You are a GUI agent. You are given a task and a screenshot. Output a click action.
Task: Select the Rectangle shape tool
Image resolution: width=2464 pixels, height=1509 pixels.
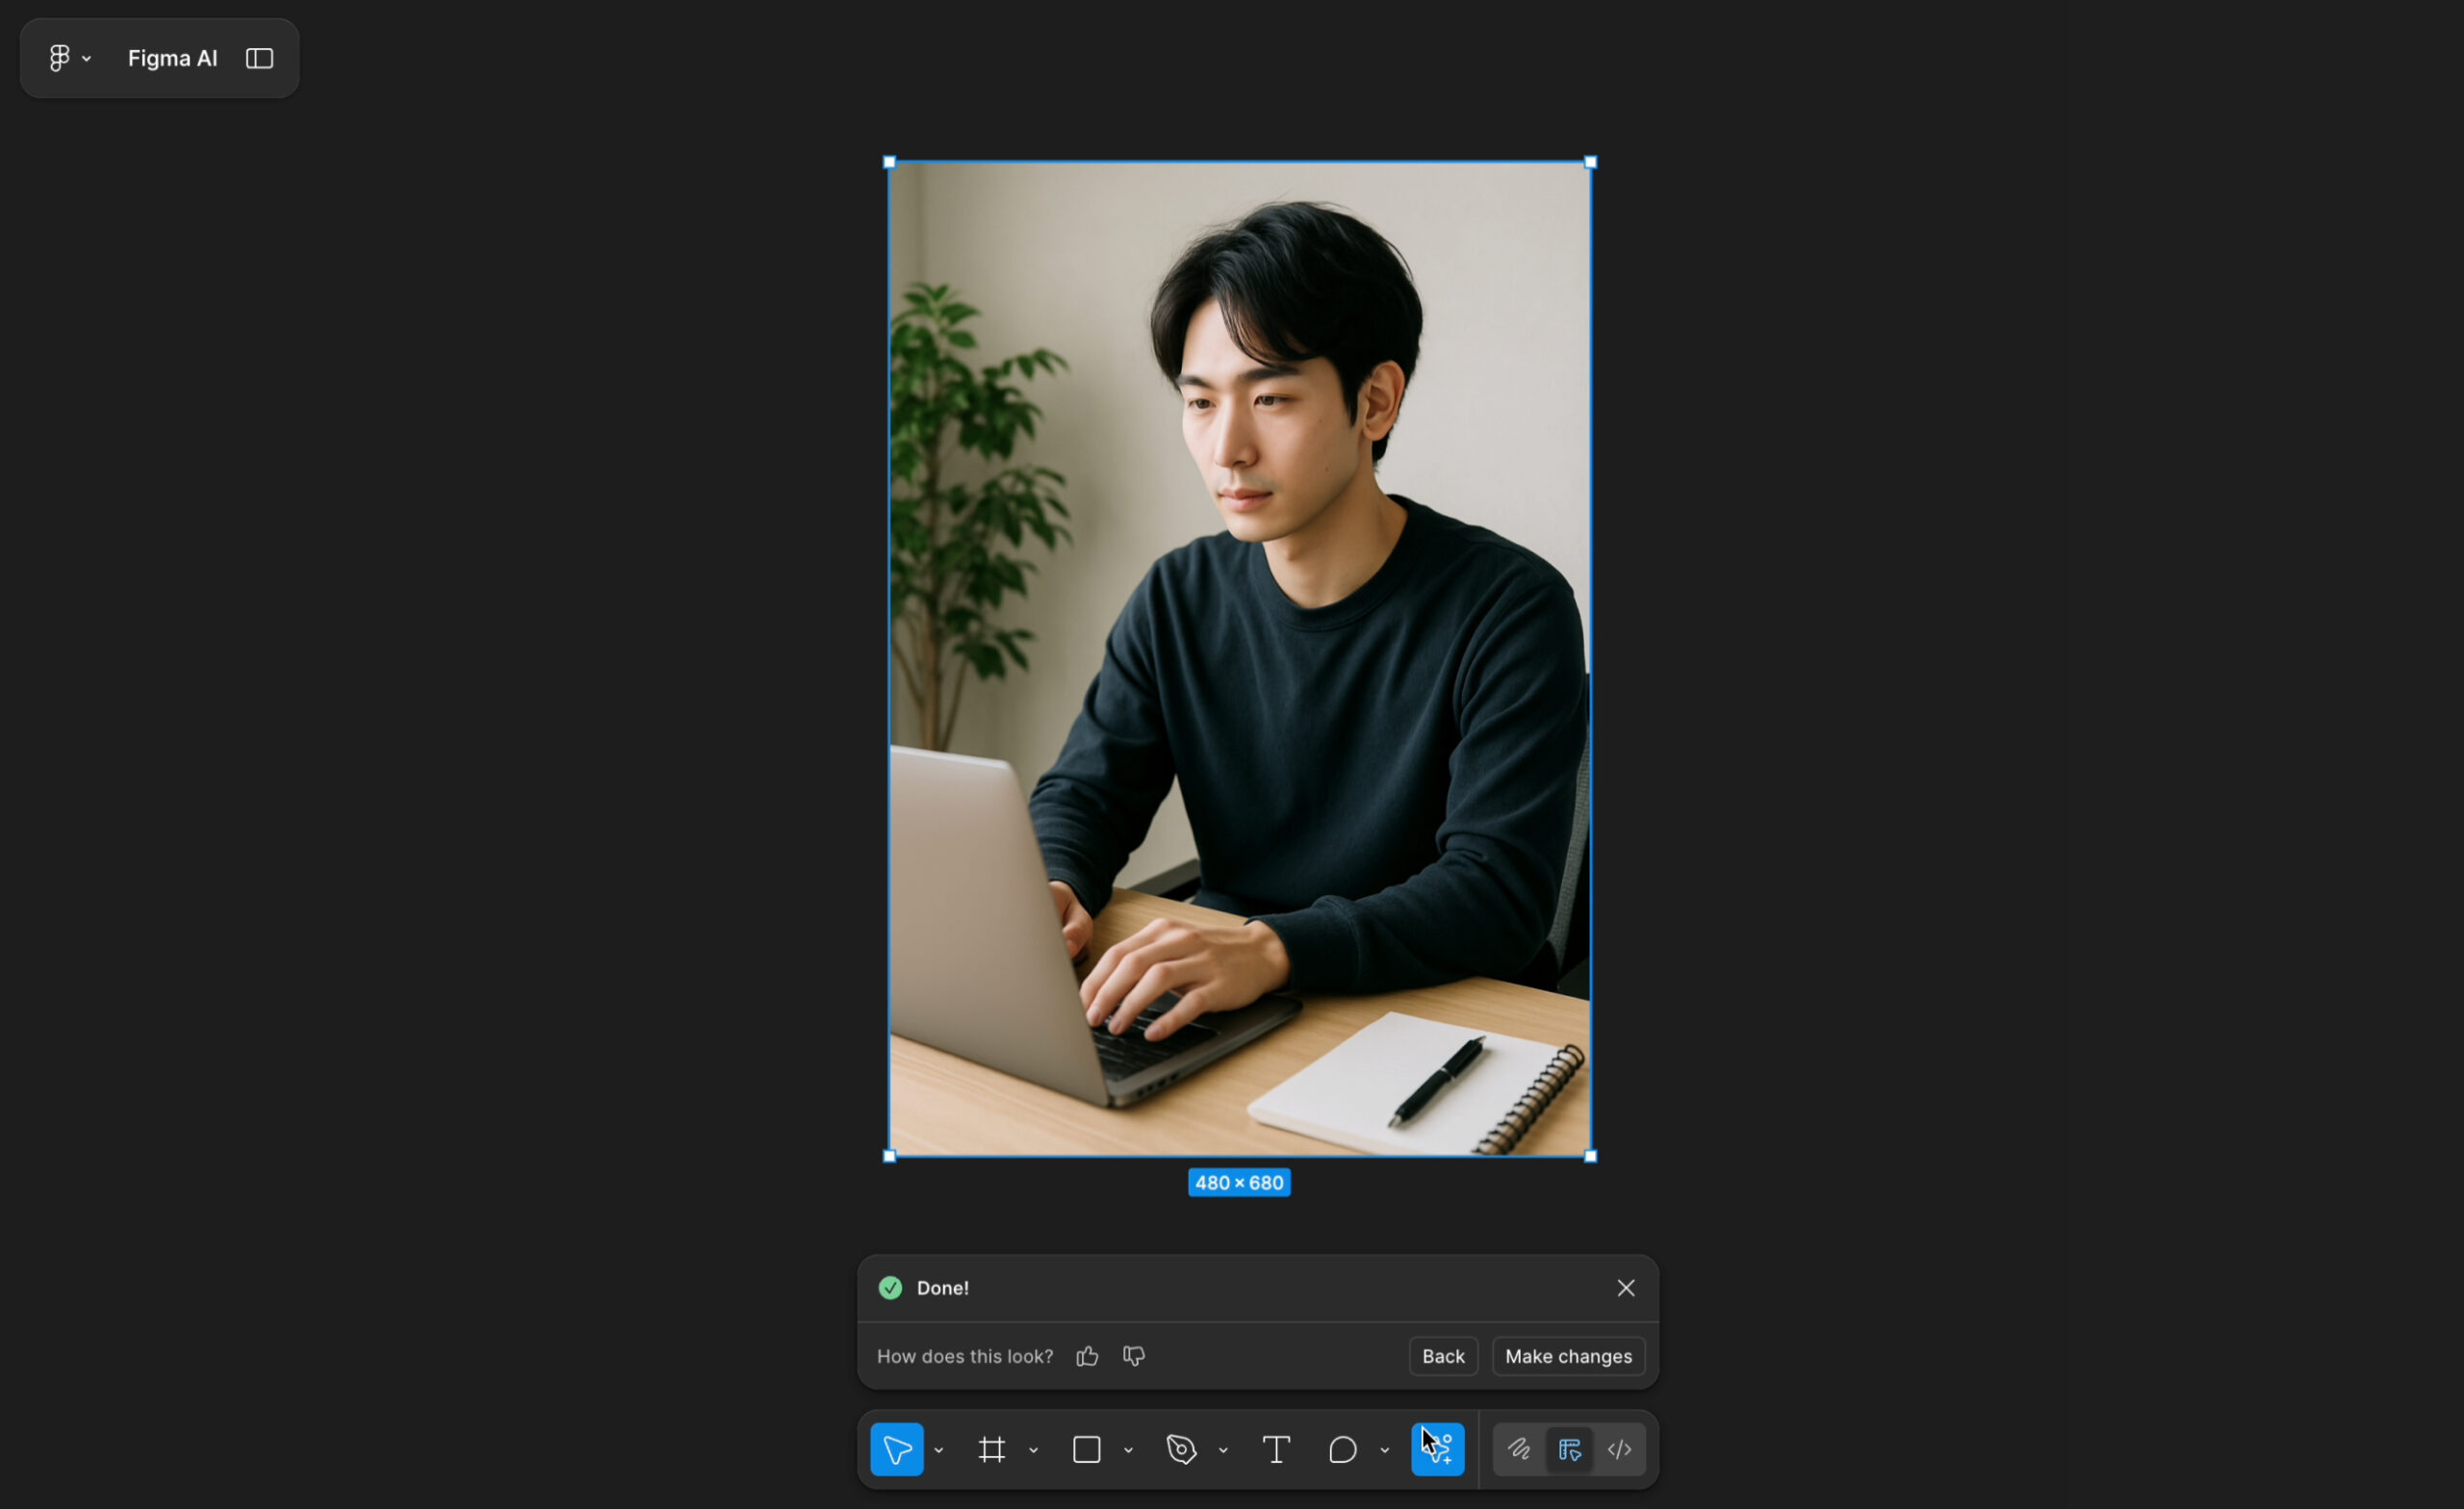pyautogui.click(x=1087, y=1449)
